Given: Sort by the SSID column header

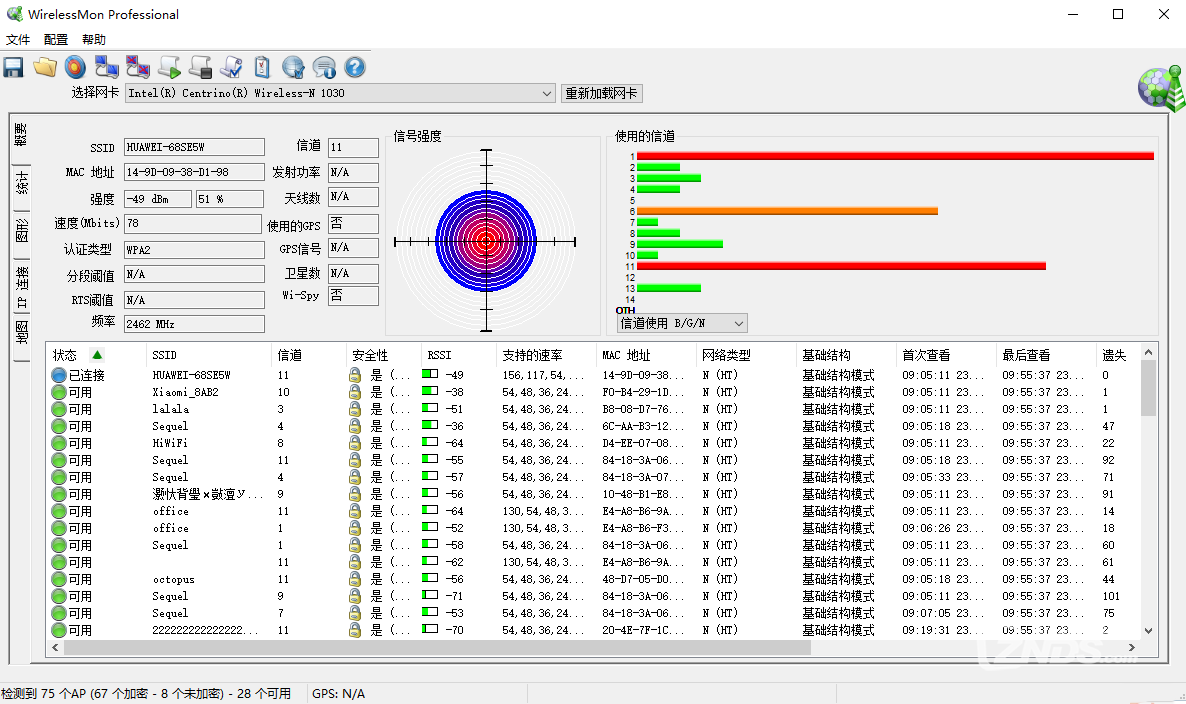Looking at the screenshot, I should click(x=208, y=355).
